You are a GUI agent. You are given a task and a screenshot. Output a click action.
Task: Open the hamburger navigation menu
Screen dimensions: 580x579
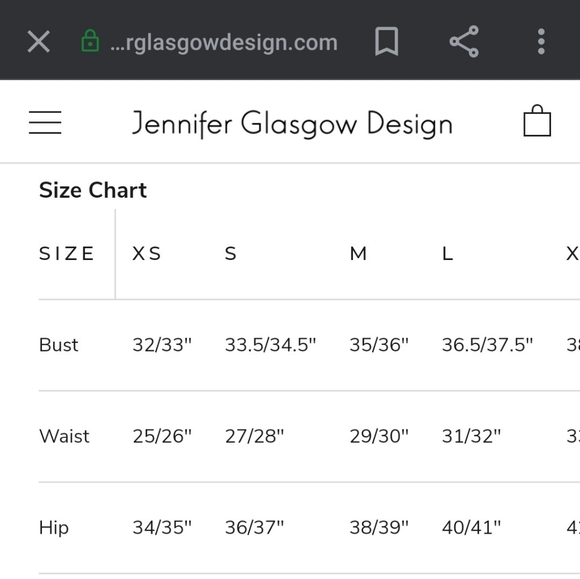pyautogui.click(x=45, y=122)
